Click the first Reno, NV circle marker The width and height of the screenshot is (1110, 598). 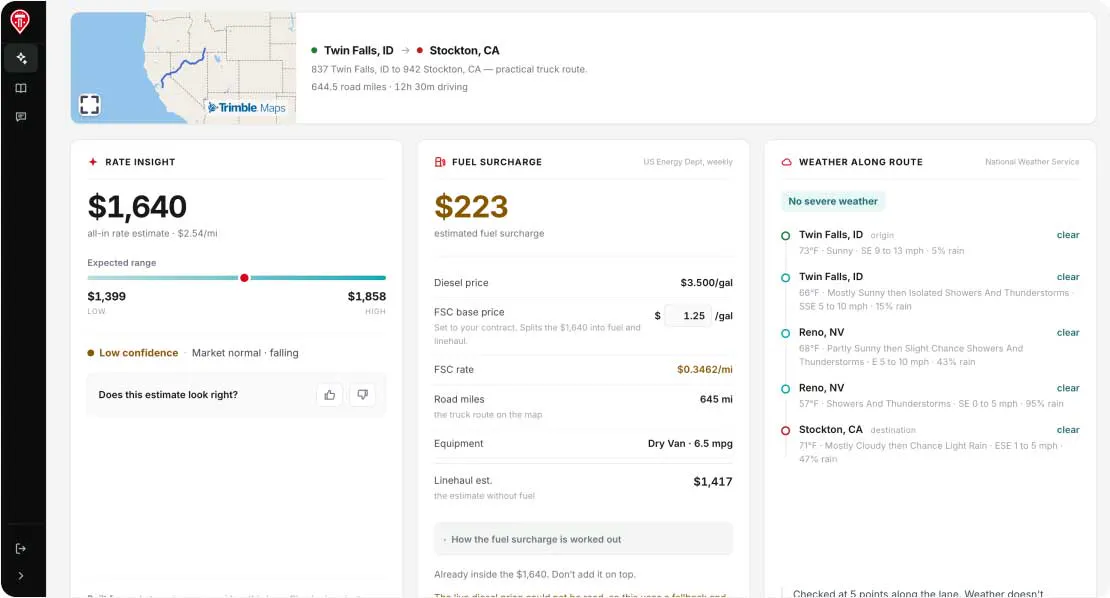click(786, 333)
